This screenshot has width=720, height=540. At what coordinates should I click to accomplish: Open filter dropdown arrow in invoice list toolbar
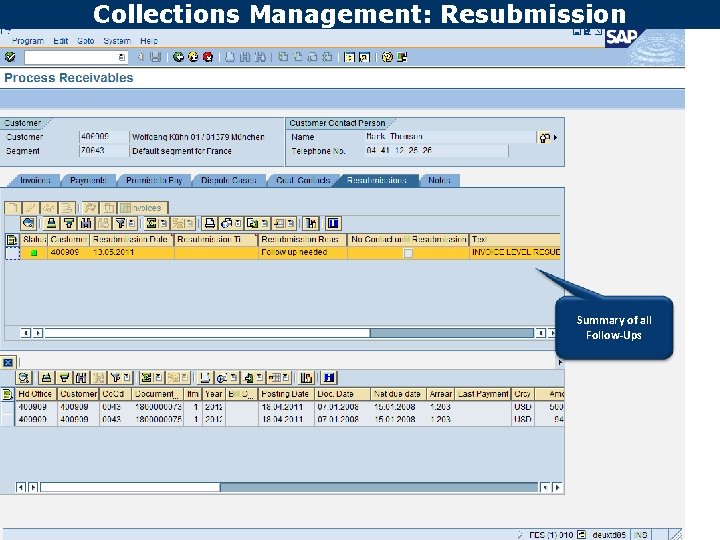coord(127,378)
